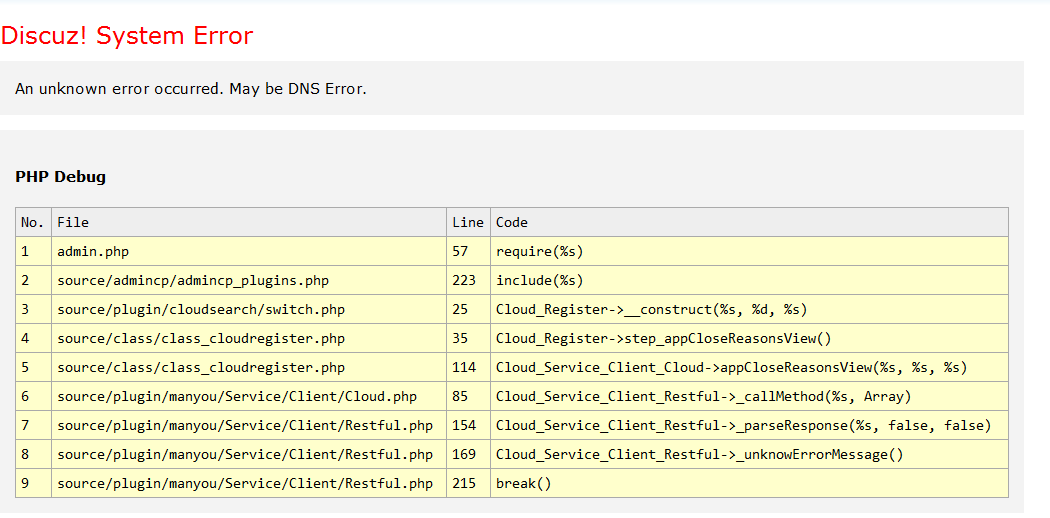Click '_parseResponse(%s, false, false)' code cell
The width and height of the screenshot is (1050, 518).
click(749, 426)
